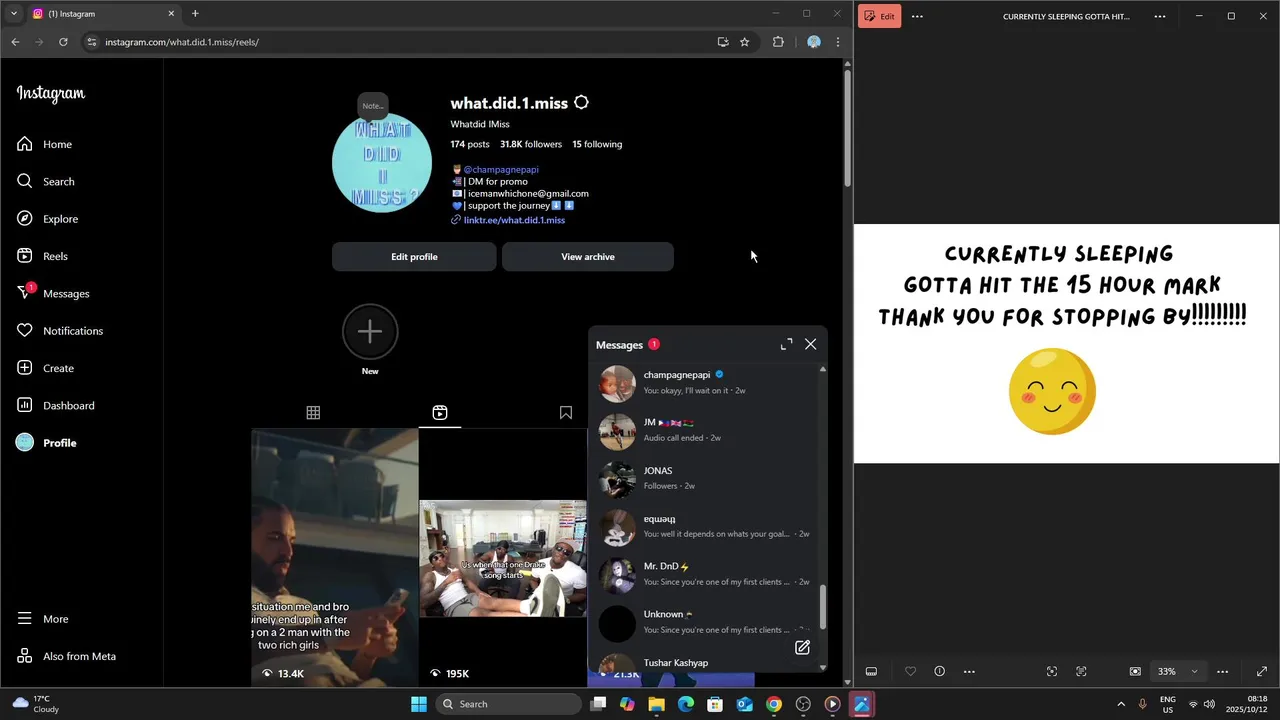Open the reel with 13.4K views
1280x720 pixels.
pos(335,558)
